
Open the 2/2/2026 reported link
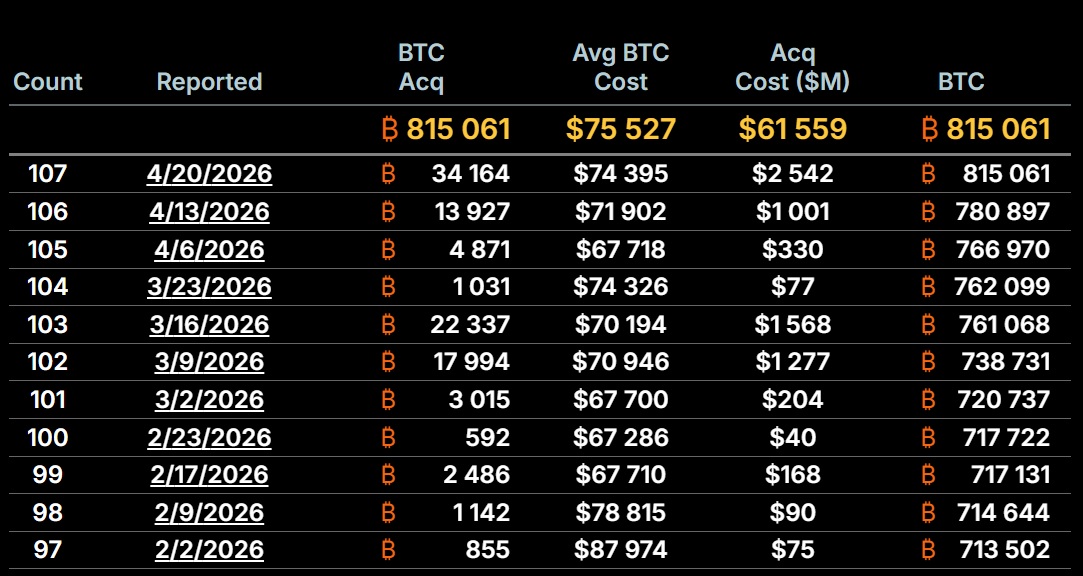tap(209, 549)
